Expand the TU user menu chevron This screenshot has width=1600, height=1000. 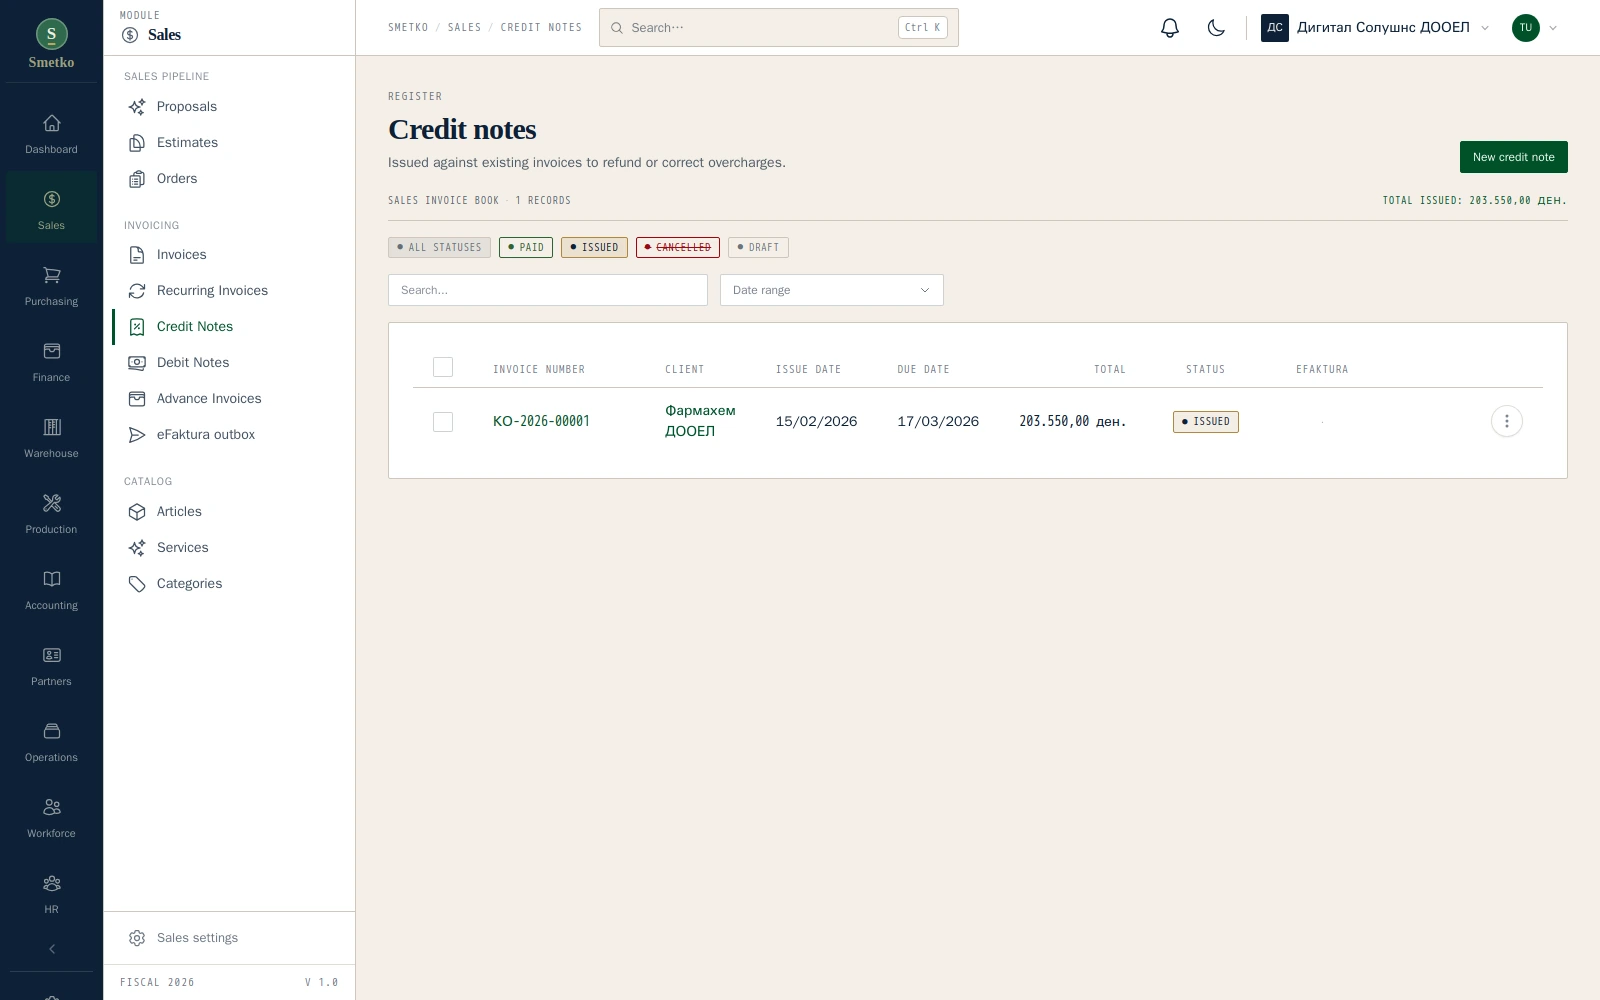click(x=1553, y=28)
